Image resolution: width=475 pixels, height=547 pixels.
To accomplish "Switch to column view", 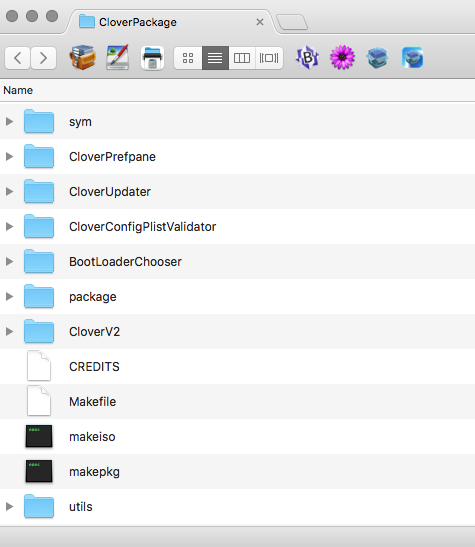I will (x=242, y=58).
